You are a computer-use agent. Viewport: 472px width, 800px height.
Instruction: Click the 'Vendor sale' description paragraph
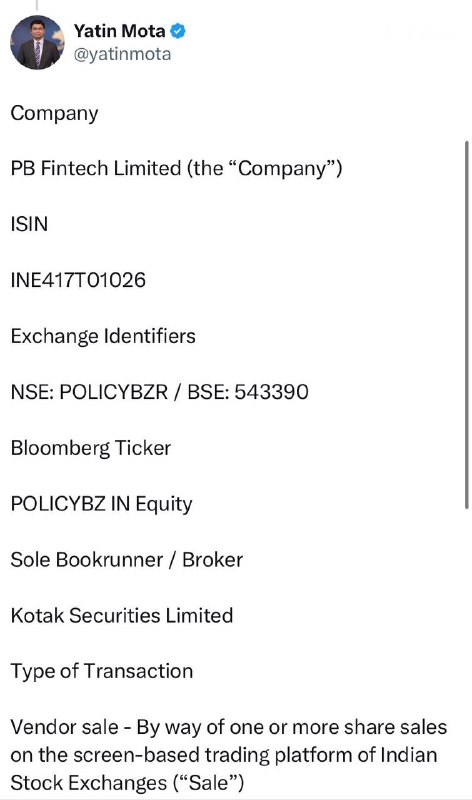click(x=229, y=755)
